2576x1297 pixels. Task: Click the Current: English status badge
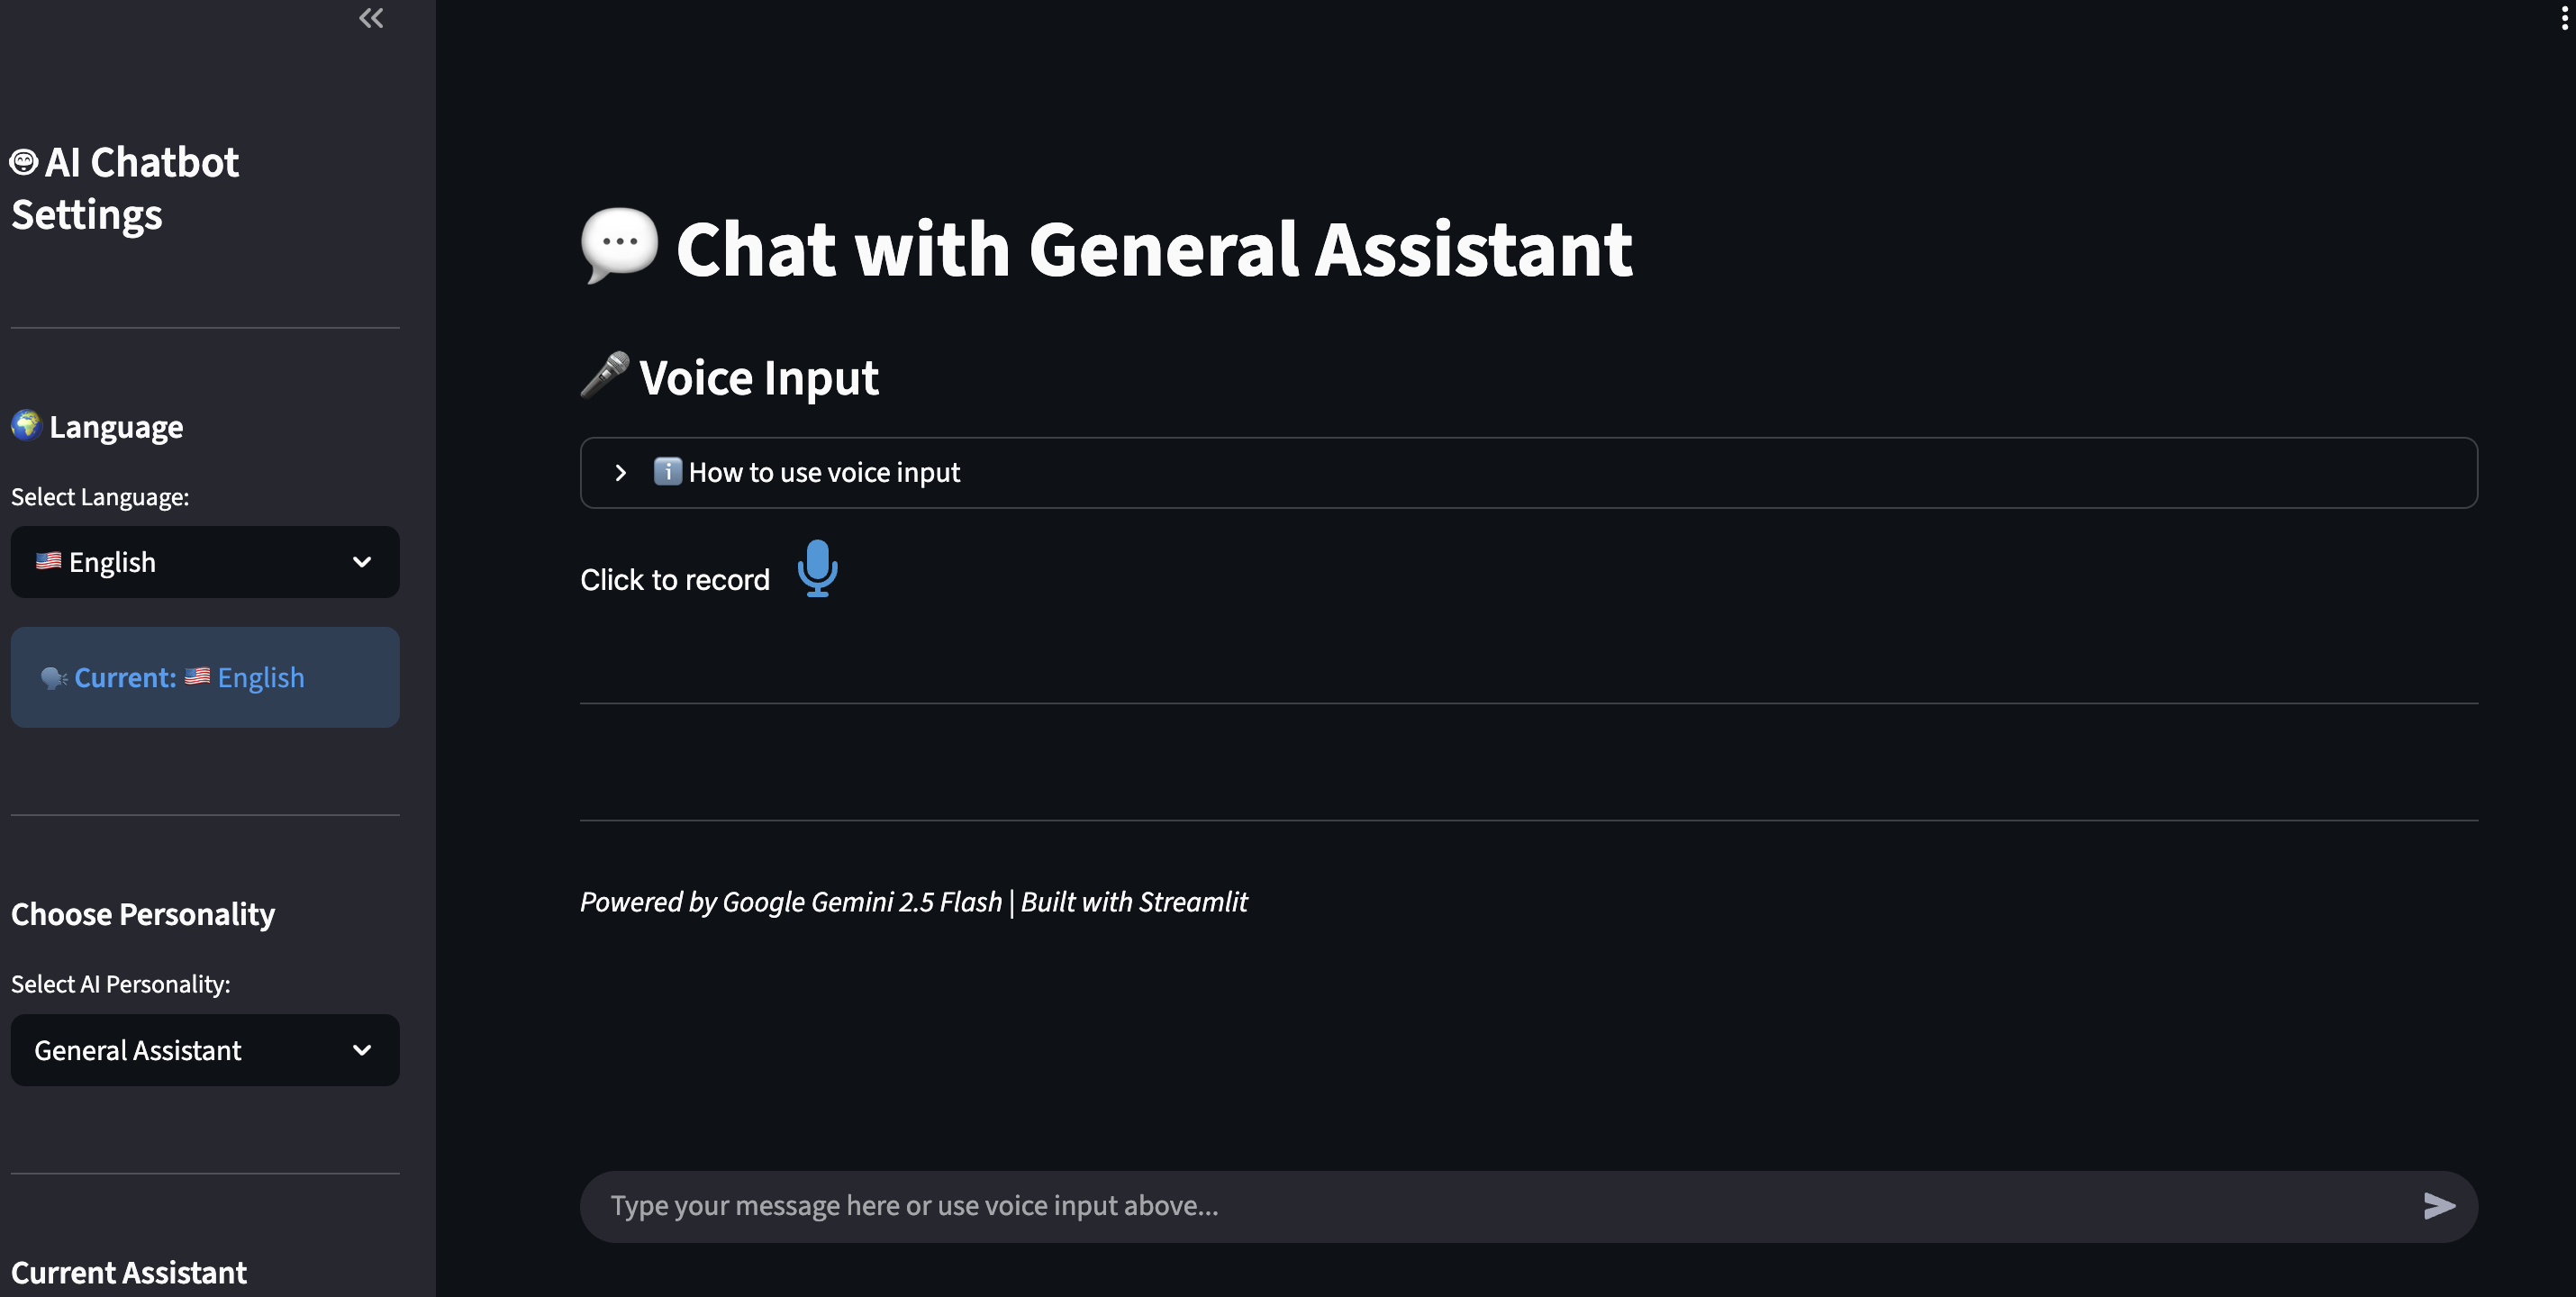click(x=204, y=677)
